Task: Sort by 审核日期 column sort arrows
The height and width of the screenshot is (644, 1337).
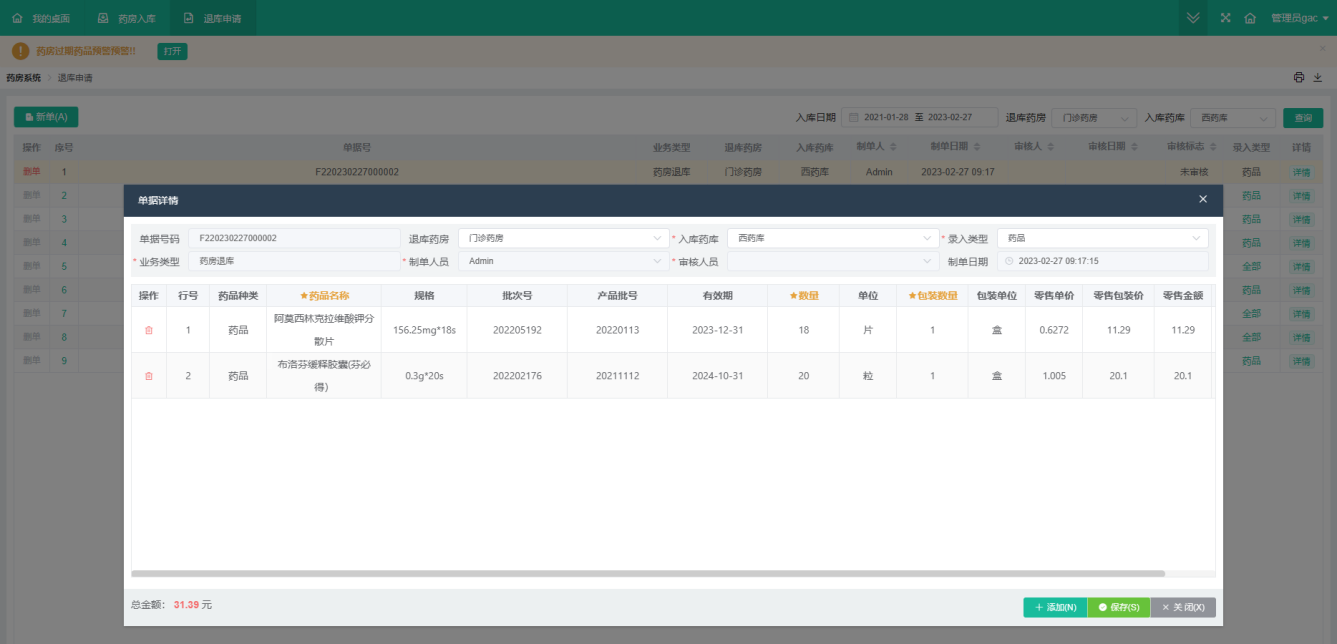Action: click(1136, 147)
